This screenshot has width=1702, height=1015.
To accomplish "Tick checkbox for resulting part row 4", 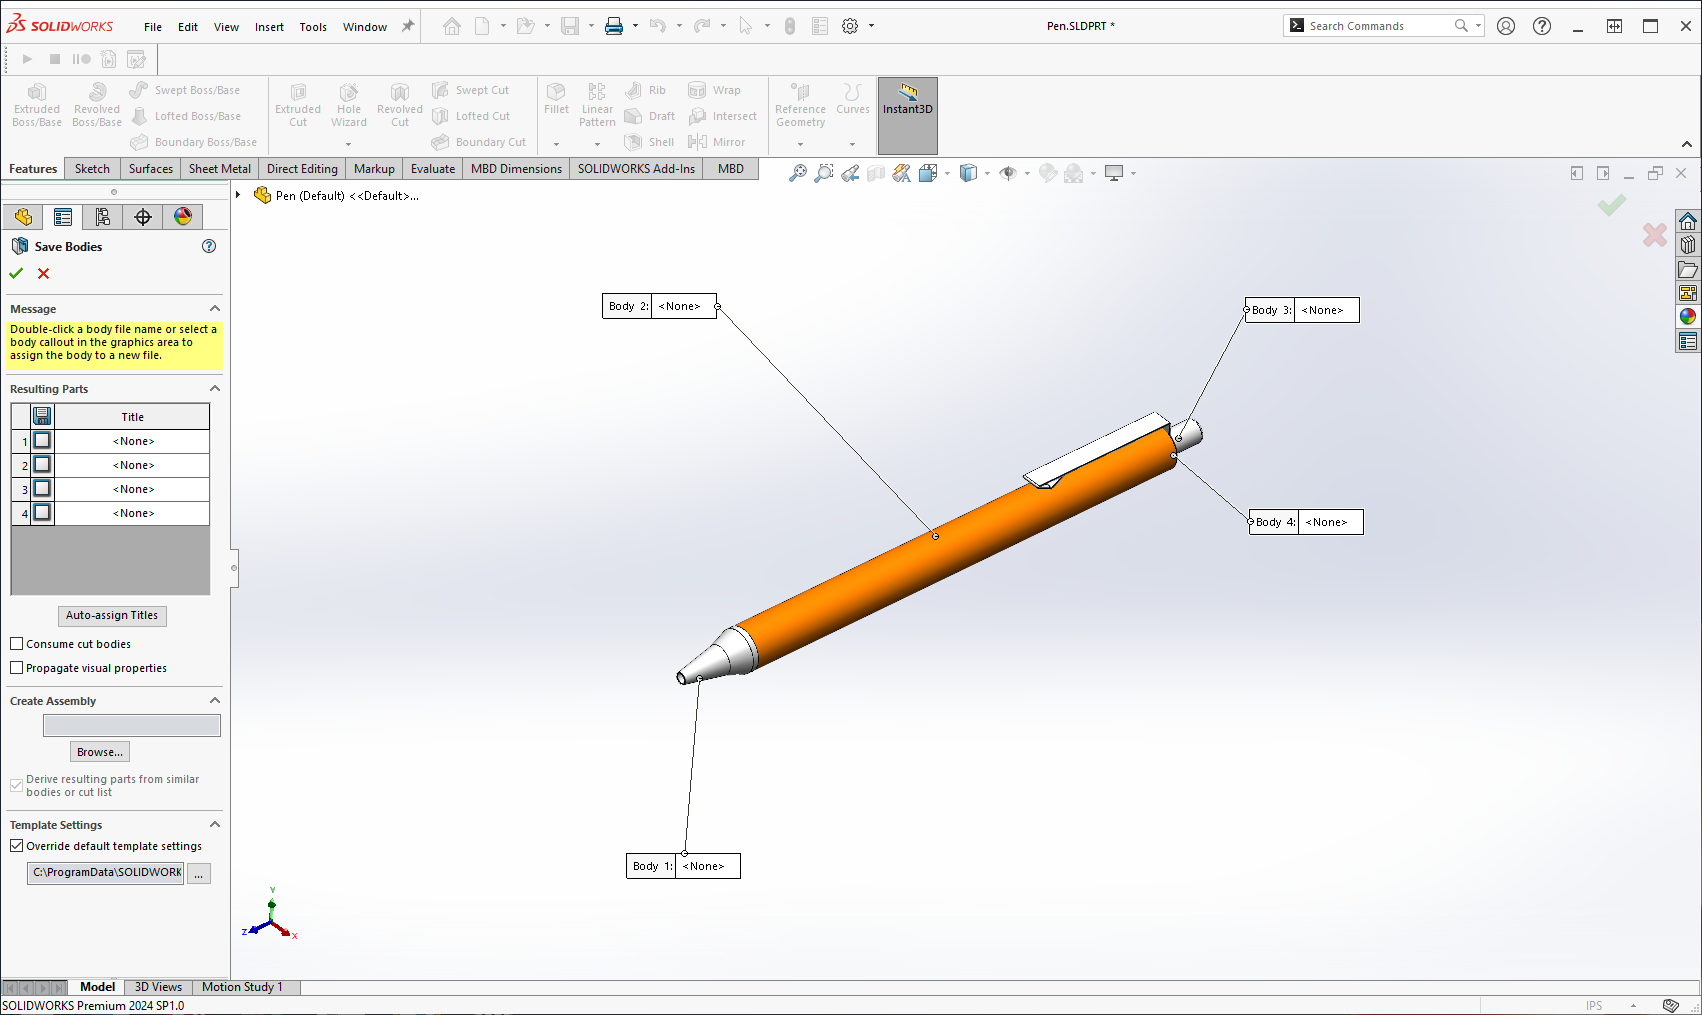I will (x=42, y=513).
